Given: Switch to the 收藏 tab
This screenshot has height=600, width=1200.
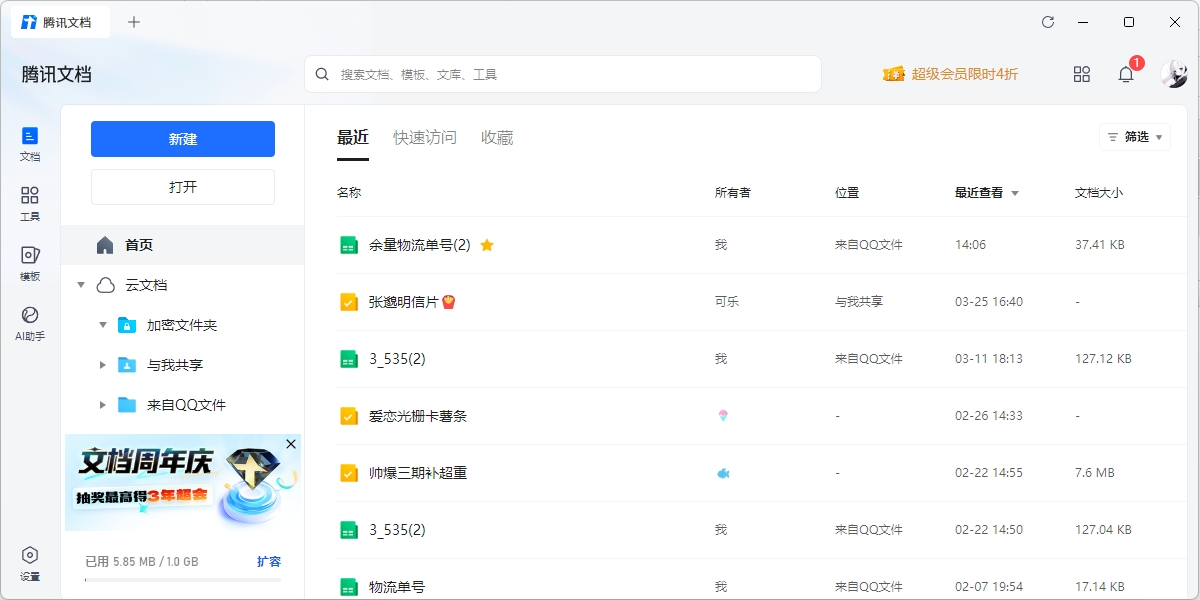Looking at the screenshot, I should point(497,138).
